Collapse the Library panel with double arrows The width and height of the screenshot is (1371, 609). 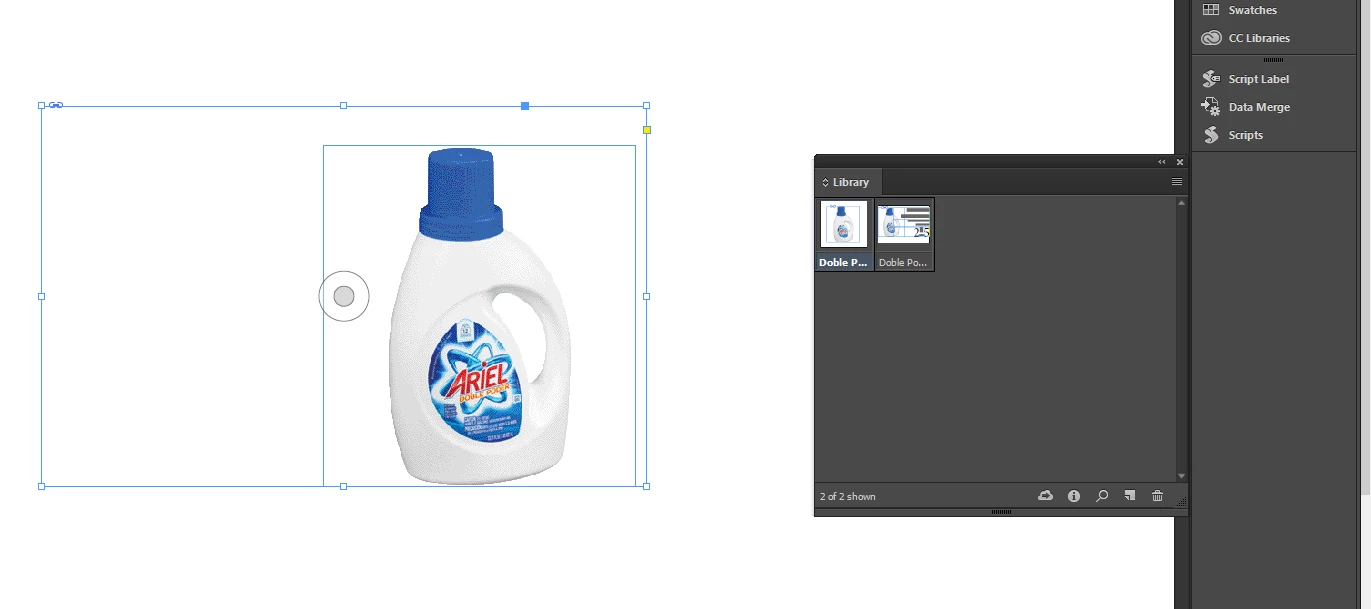pyautogui.click(x=1162, y=162)
